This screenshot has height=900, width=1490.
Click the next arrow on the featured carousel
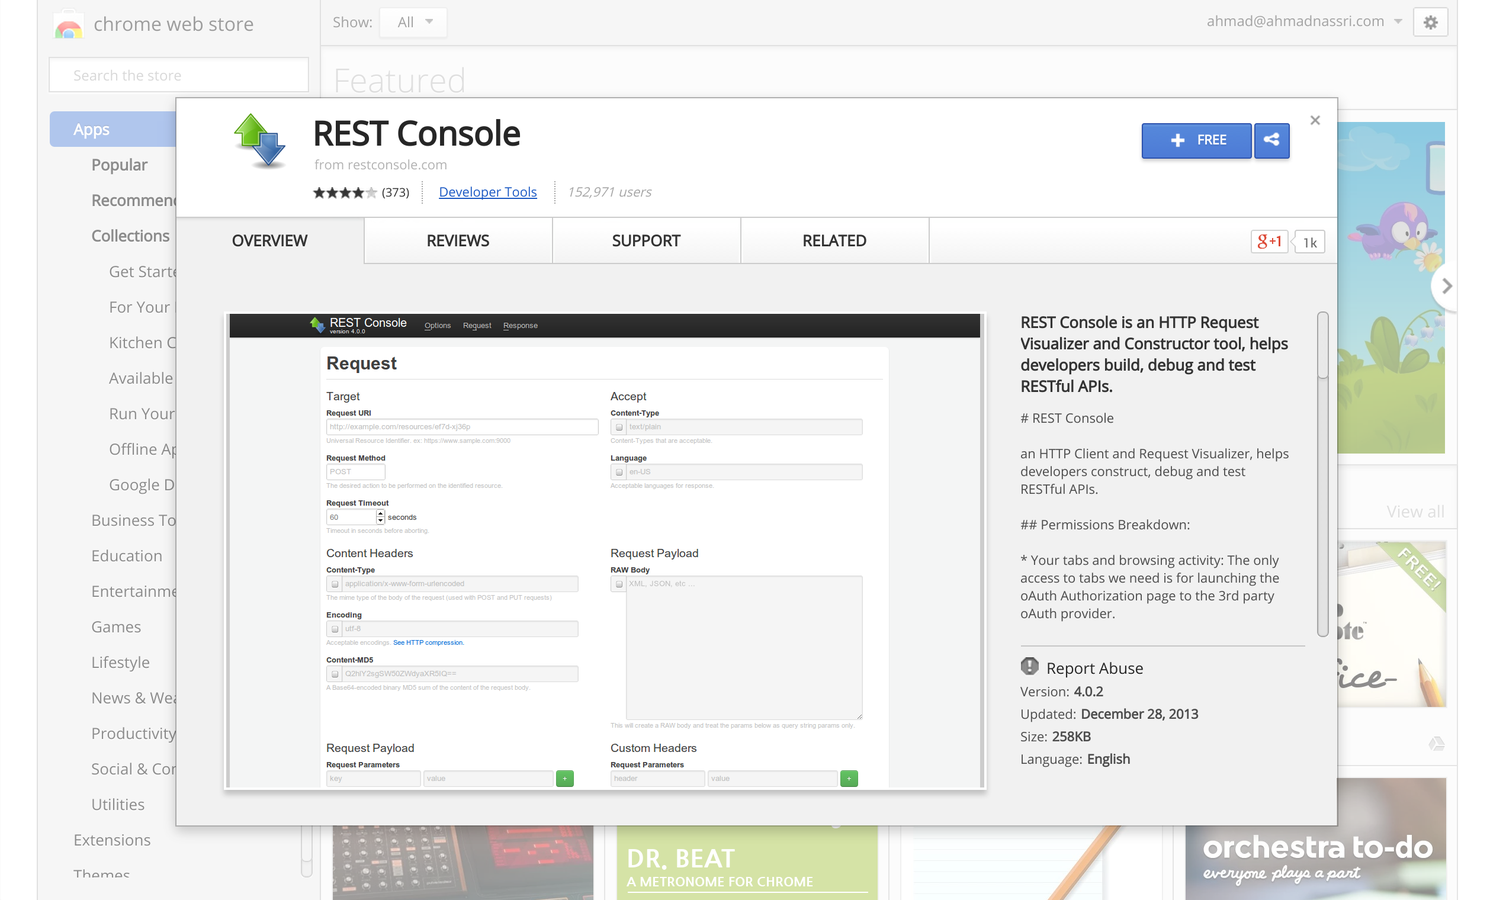(1446, 286)
